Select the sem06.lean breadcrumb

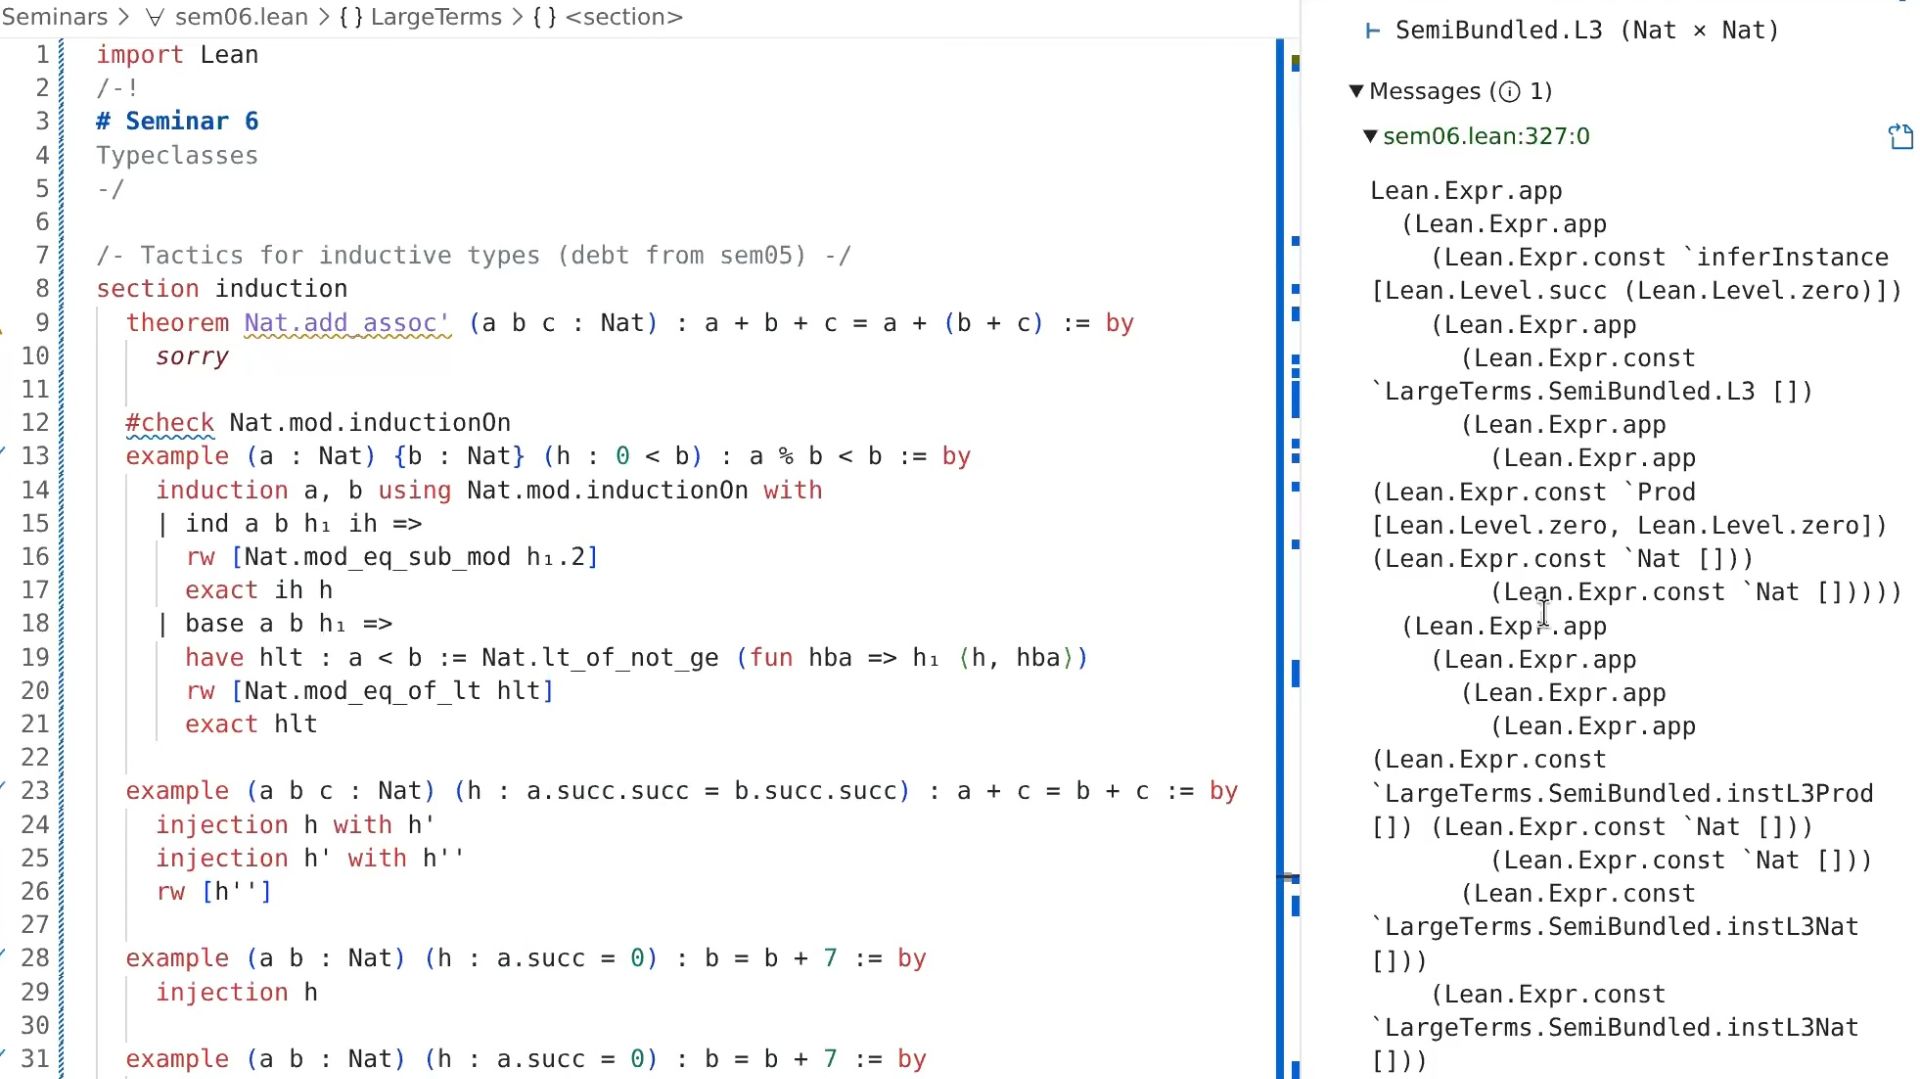(241, 17)
